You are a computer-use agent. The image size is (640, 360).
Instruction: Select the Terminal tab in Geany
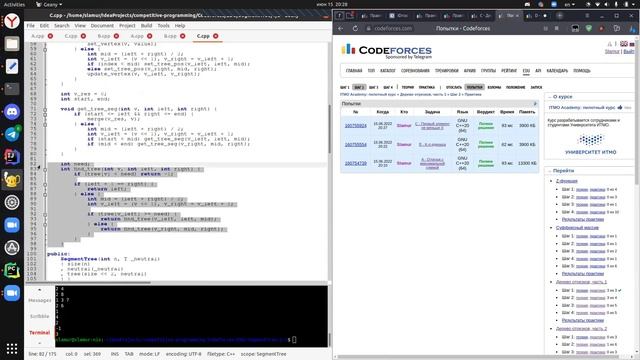coord(40,333)
